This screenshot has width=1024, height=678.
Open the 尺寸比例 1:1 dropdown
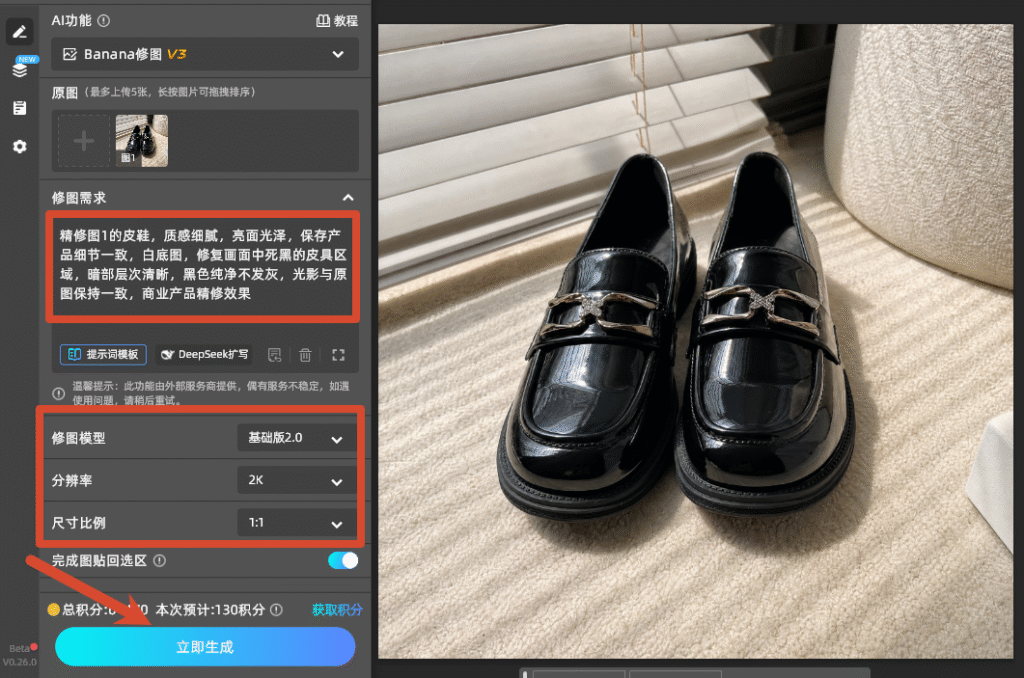point(296,523)
